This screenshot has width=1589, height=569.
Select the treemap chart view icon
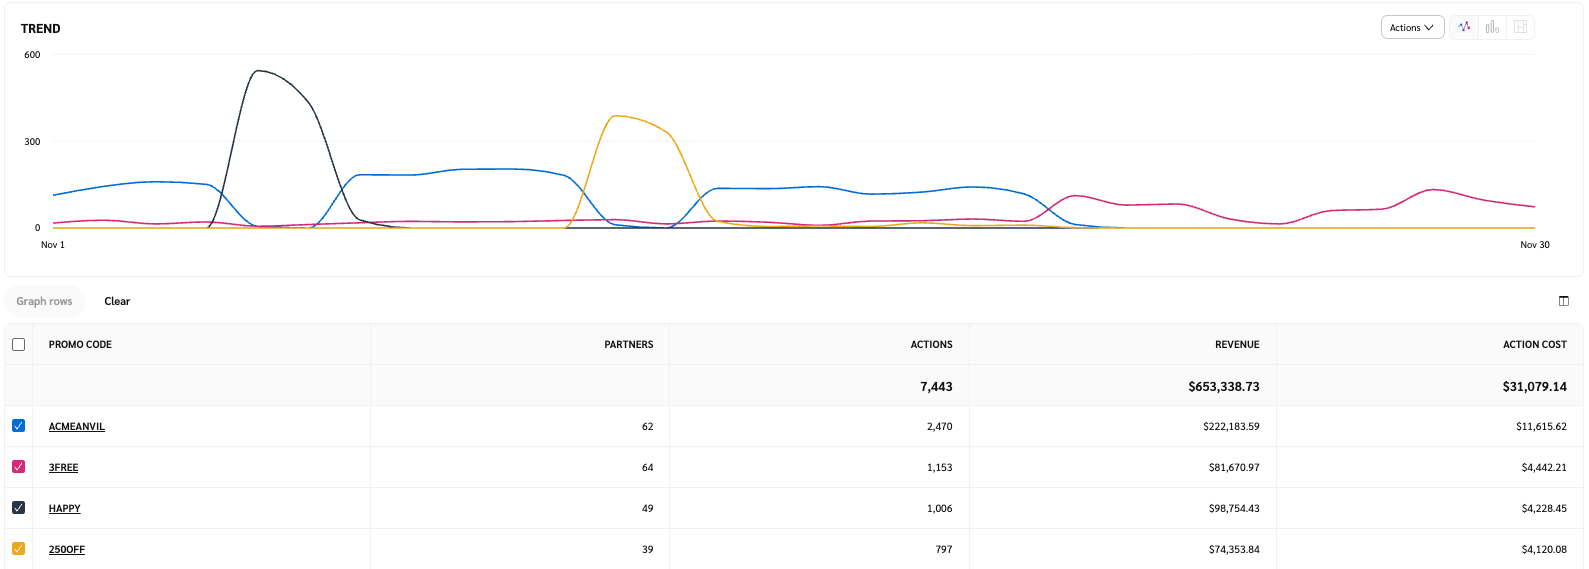1520,27
